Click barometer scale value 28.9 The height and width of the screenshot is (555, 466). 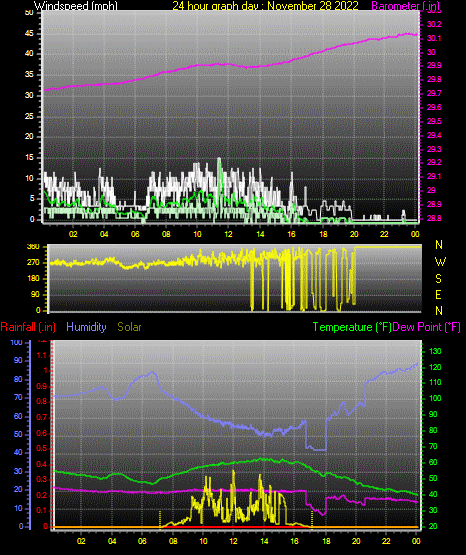pyautogui.click(x=434, y=205)
